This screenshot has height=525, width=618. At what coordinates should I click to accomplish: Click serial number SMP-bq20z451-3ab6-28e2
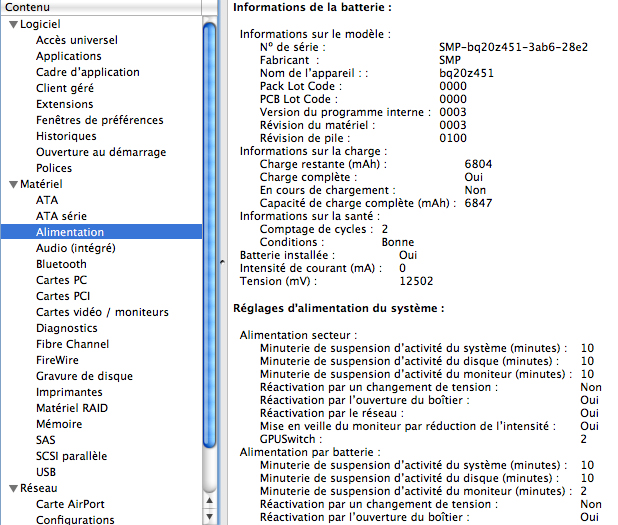pyautogui.click(x=514, y=47)
